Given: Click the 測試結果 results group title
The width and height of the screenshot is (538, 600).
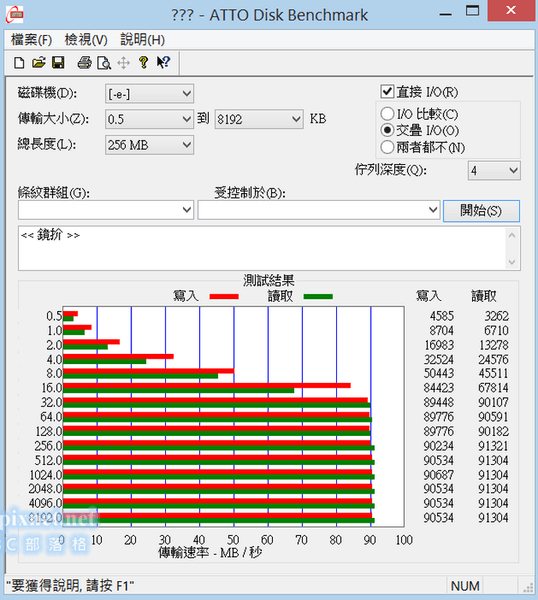Looking at the screenshot, I should (269, 280).
